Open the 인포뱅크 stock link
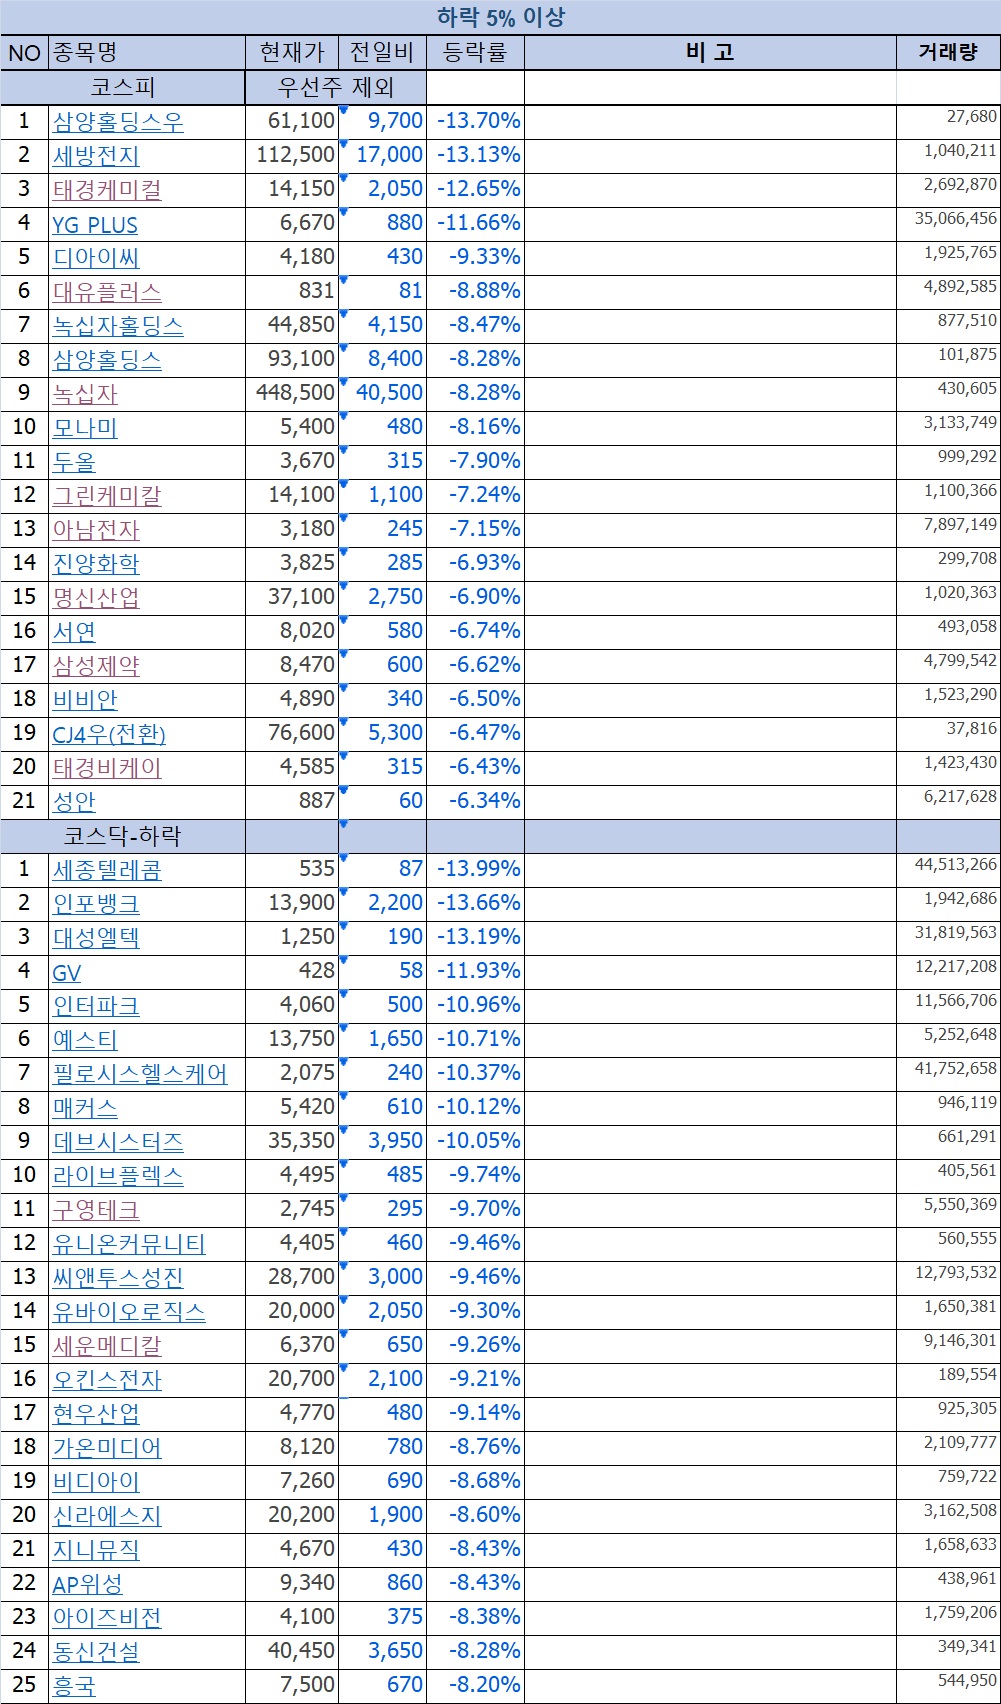Screen dimensions: 1001x1704 [96, 904]
